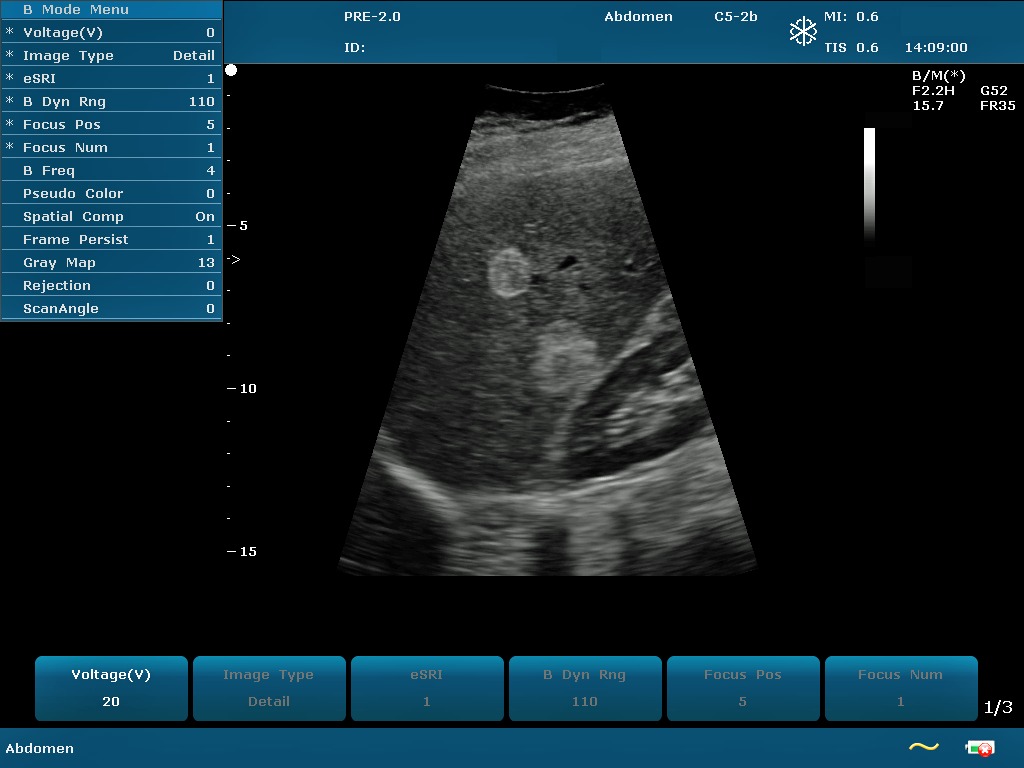Select the Rejection menu row
This screenshot has width=1024, height=768.
111,286
